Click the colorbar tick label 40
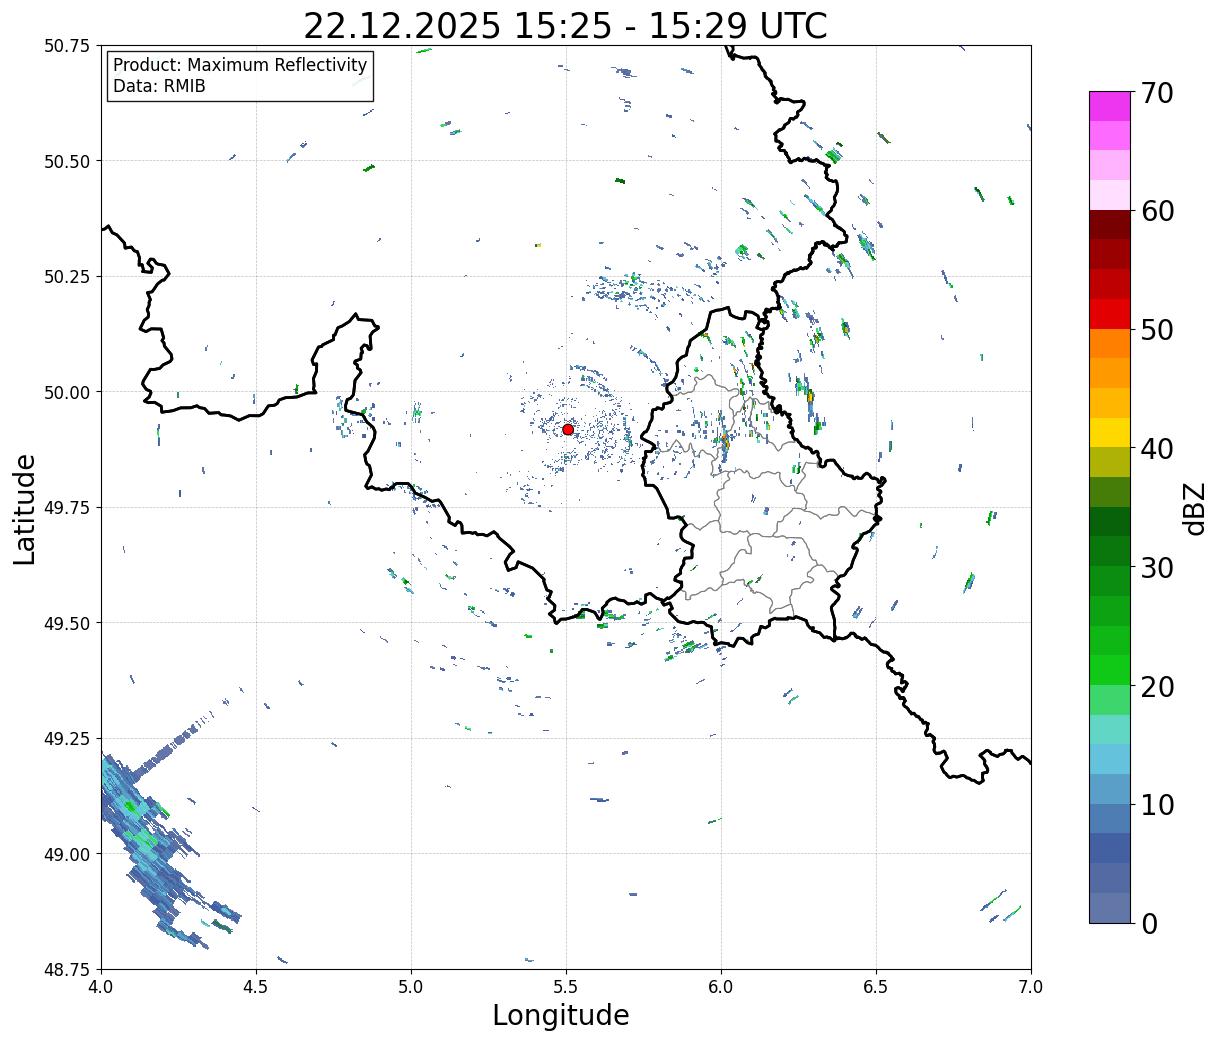The width and height of the screenshot is (1219, 1040). point(1157,449)
